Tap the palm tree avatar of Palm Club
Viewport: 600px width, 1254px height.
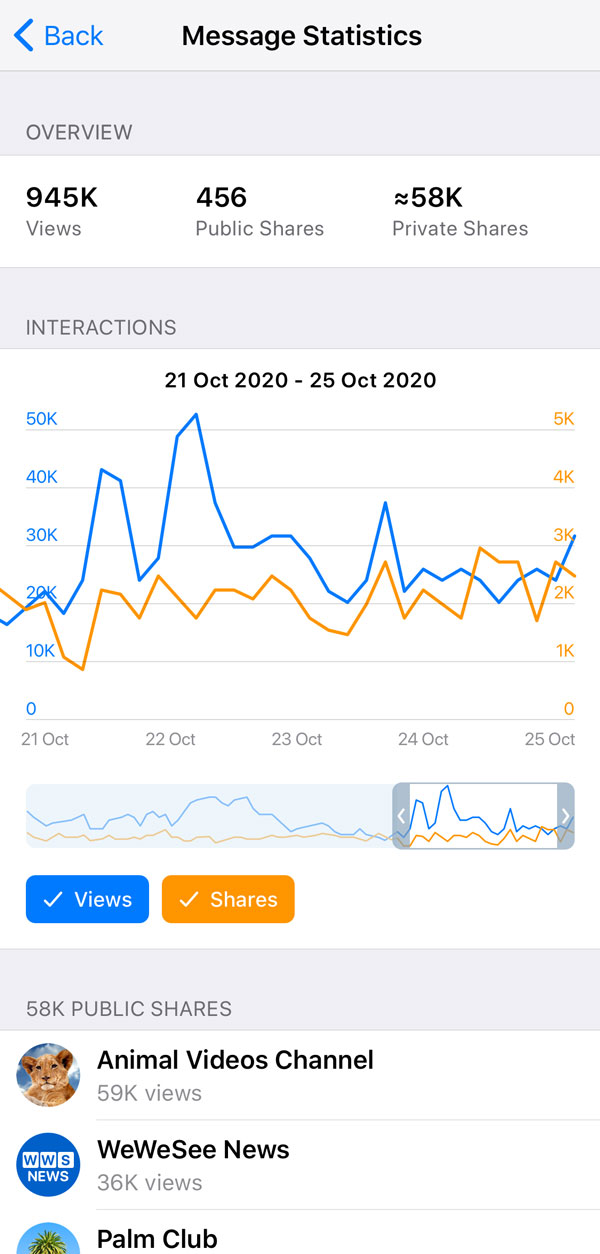[48, 1243]
